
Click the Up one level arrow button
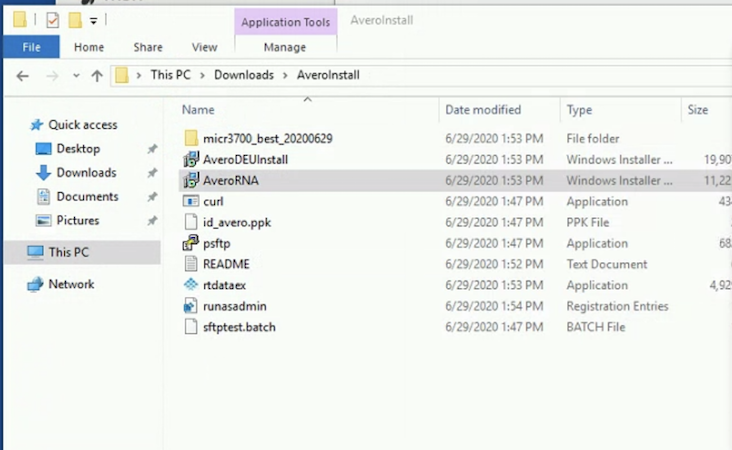click(97, 75)
